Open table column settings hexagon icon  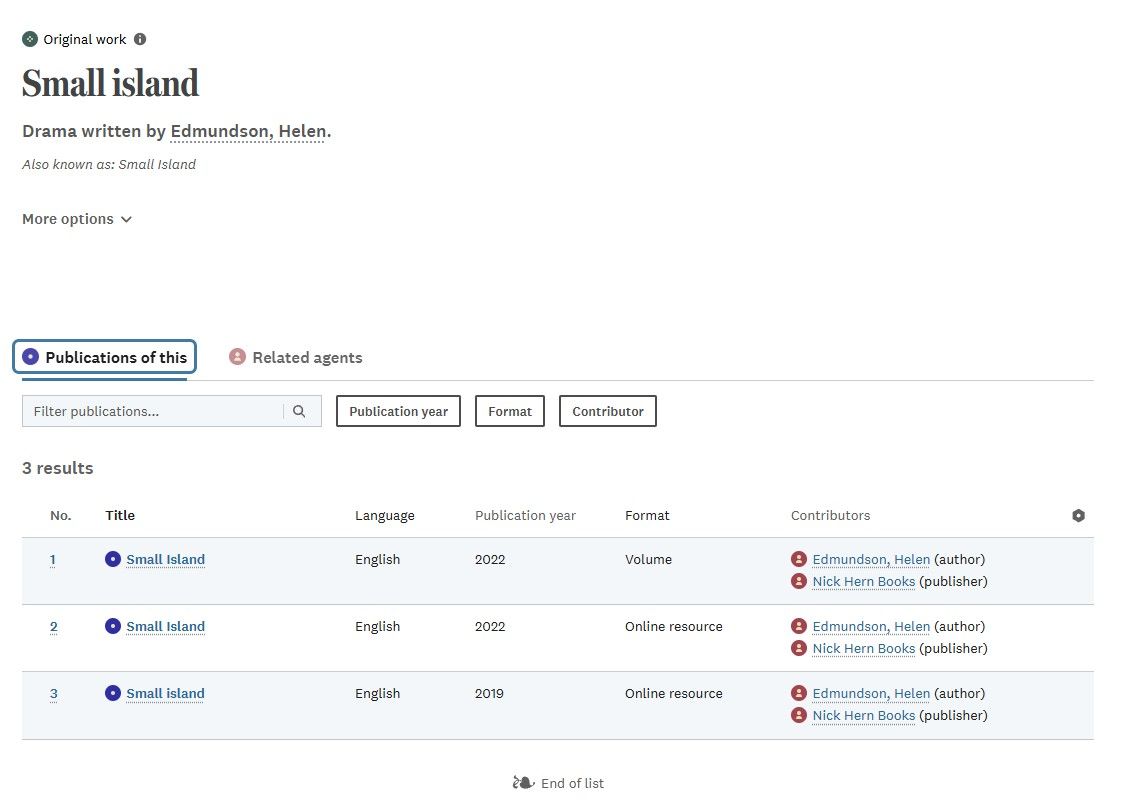pos(1078,516)
